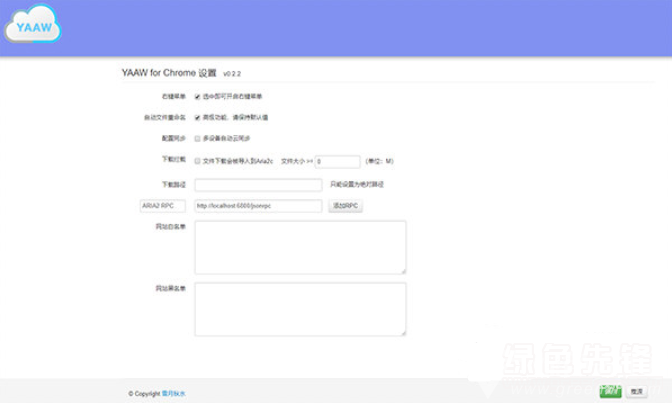This screenshot has width=672, height=403.
Task: Click the 'YAAW for Chrome' settings heading
Action: 169,73
